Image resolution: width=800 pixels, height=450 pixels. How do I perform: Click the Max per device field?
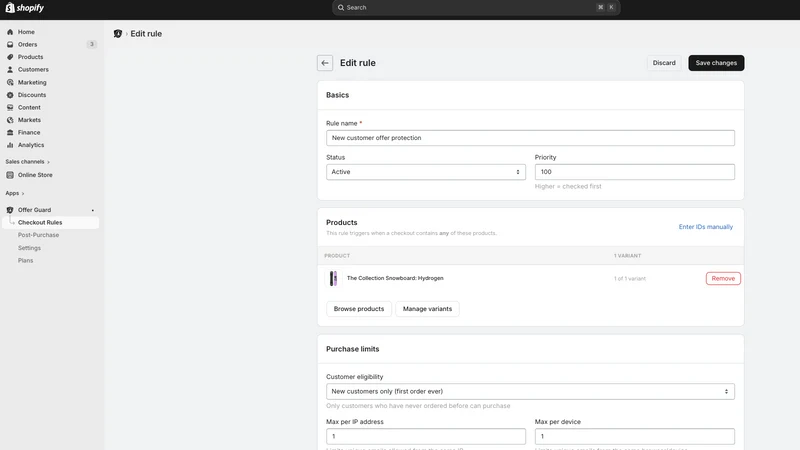(634, 436)
